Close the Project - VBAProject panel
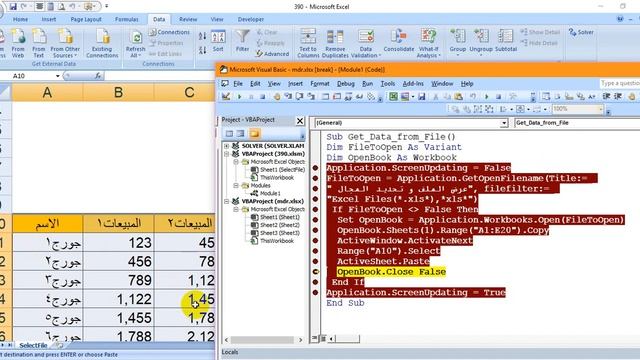The image size is (640, 360). (300, 120)
